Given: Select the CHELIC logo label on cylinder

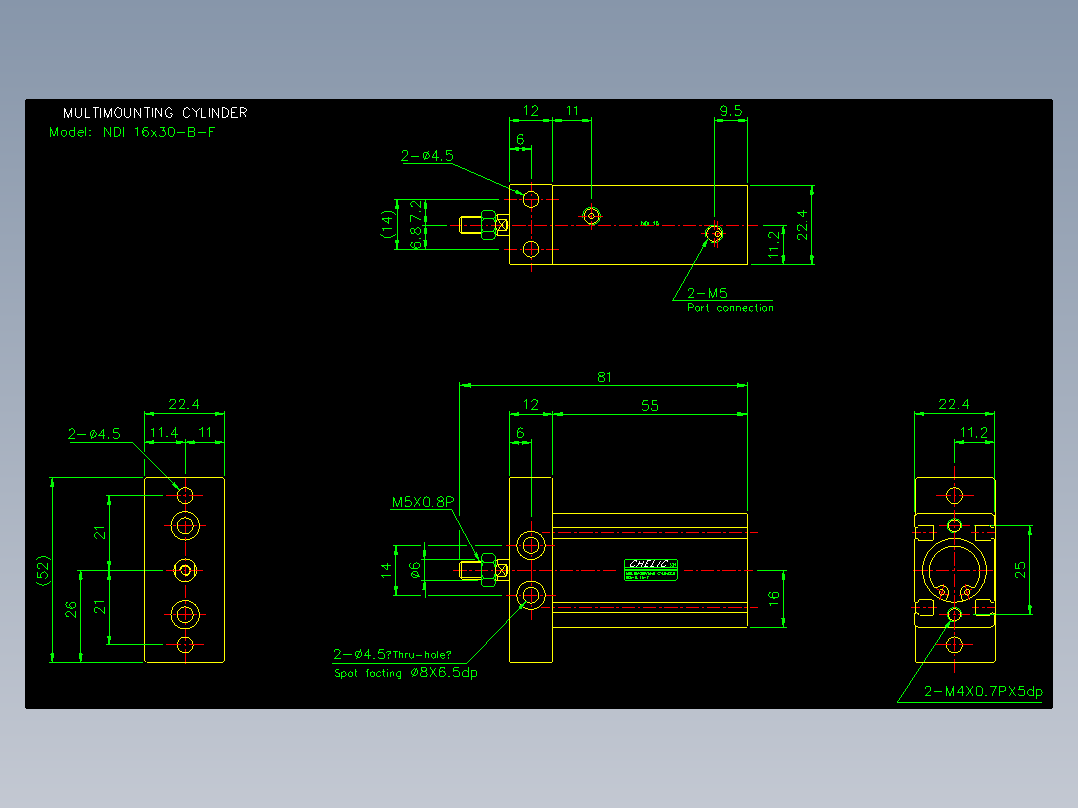Looking at the screenshot, I should (x=651, y=569).
